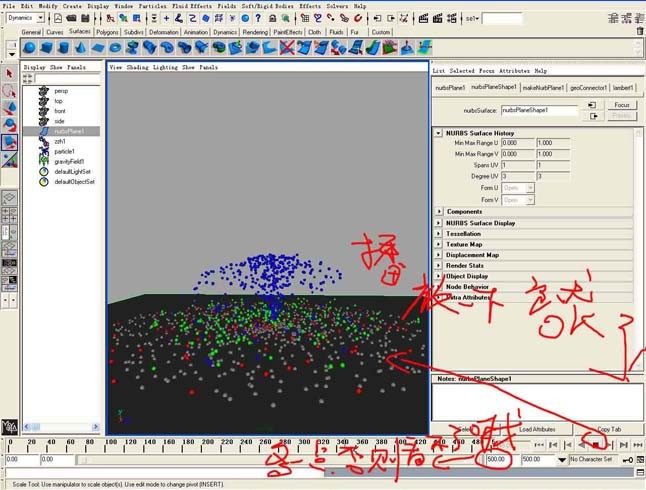Viewport: 646px width, 490px height.
Task: Expand the Texture Map section
Action: click(x=439, y=244)
